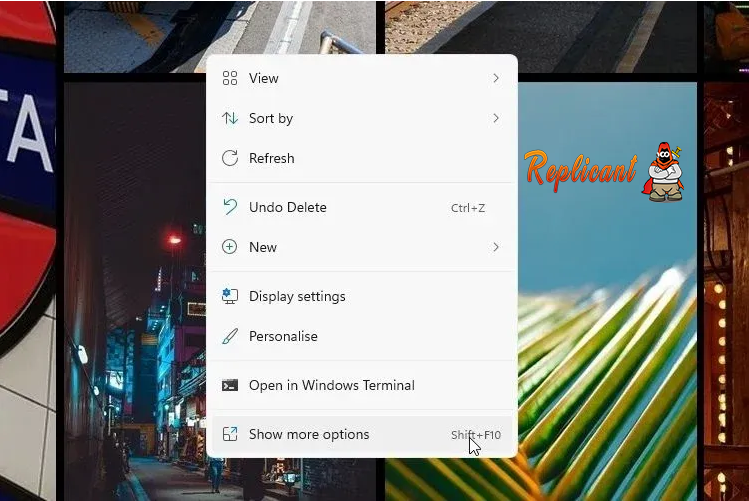Click the Ctrl+Z shortcut label

click(x=468, y=208)
